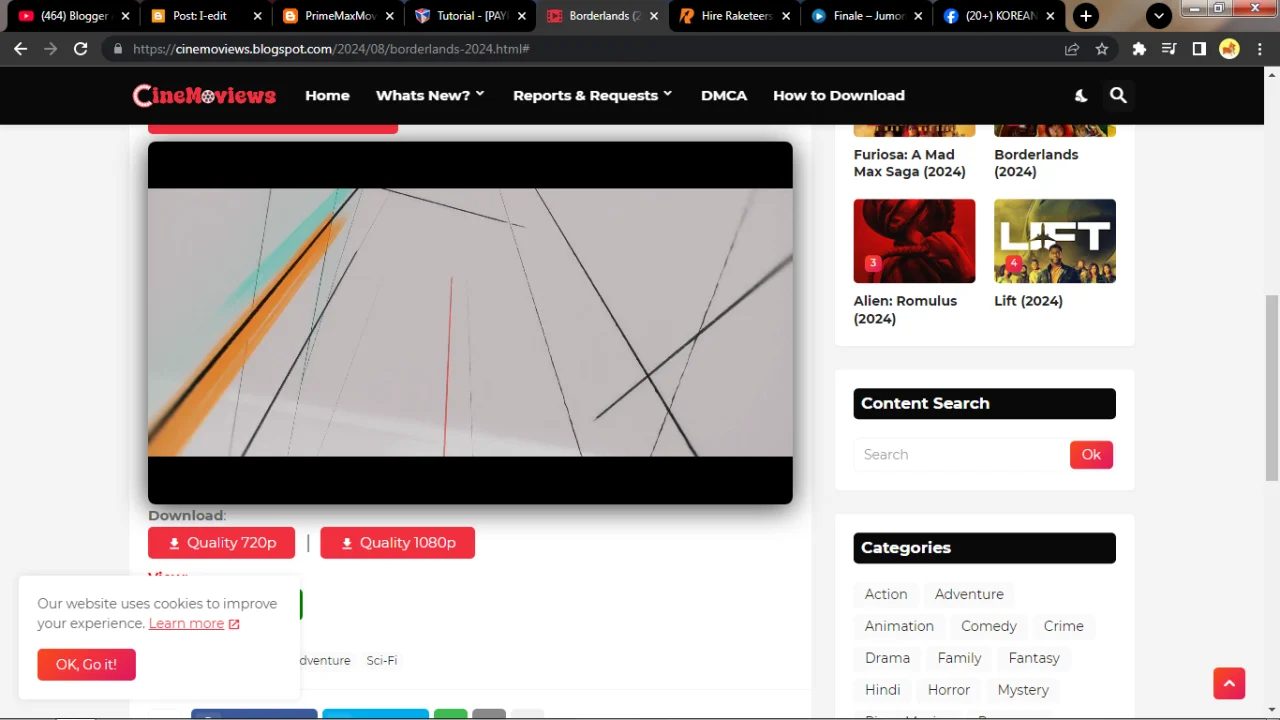1280x720 pixels.
Task: Close the Borderlands tab
Action: 653,16
